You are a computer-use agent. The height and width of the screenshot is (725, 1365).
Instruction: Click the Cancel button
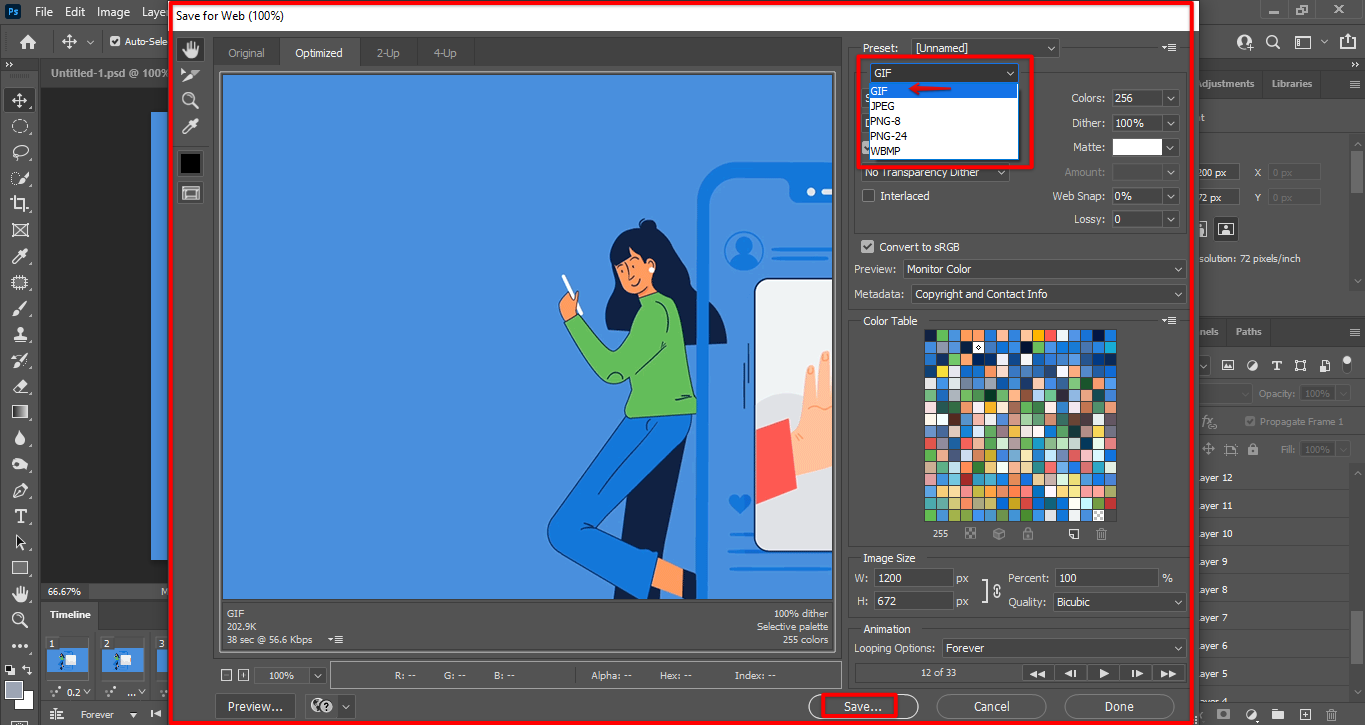(991, 706)
